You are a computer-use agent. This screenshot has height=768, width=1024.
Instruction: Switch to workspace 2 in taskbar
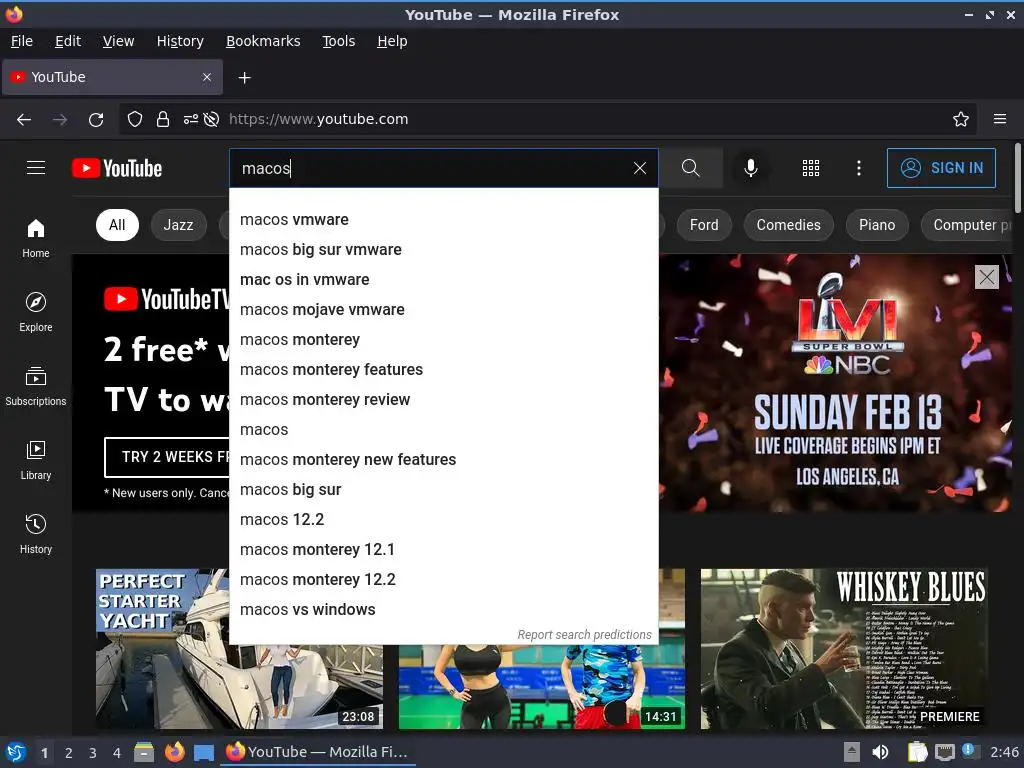click(69, 752)
